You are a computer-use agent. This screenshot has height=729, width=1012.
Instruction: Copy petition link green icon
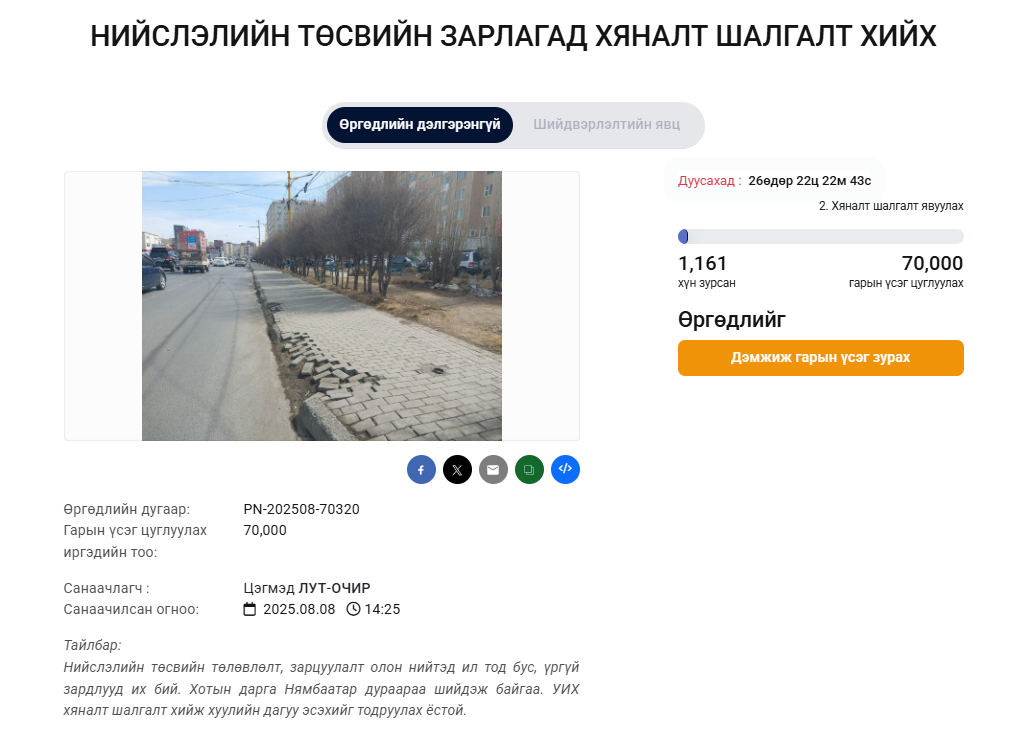[x=529, y=470]
